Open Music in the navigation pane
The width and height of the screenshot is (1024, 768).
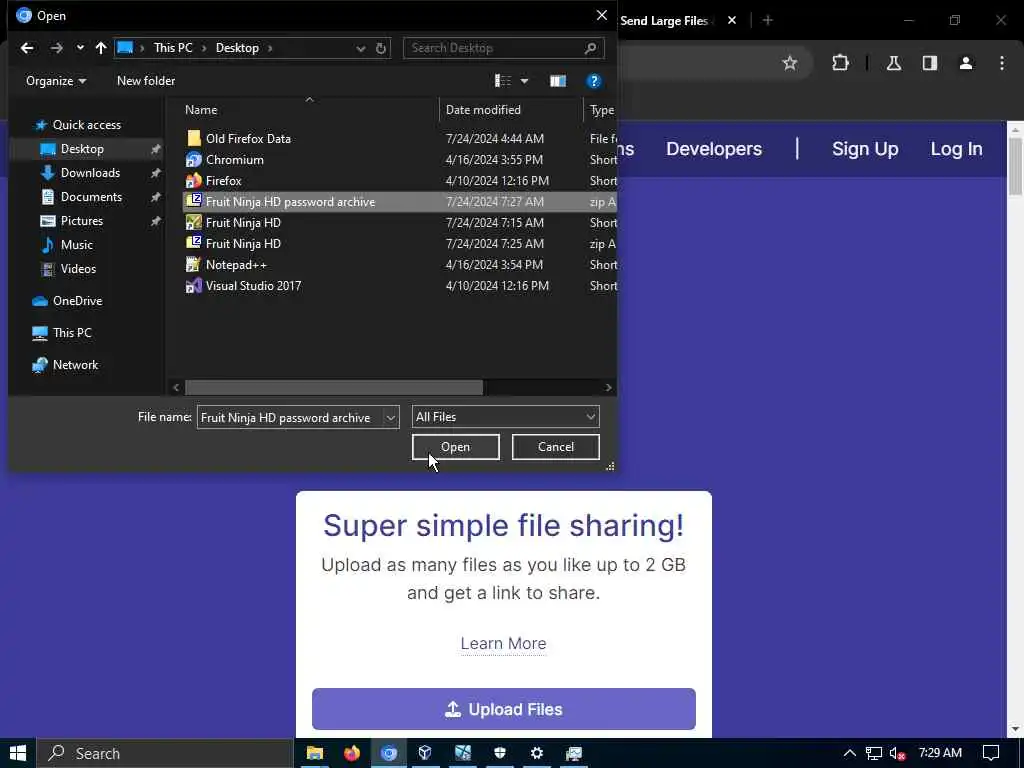pyautogui.click(x=76, y=245)
